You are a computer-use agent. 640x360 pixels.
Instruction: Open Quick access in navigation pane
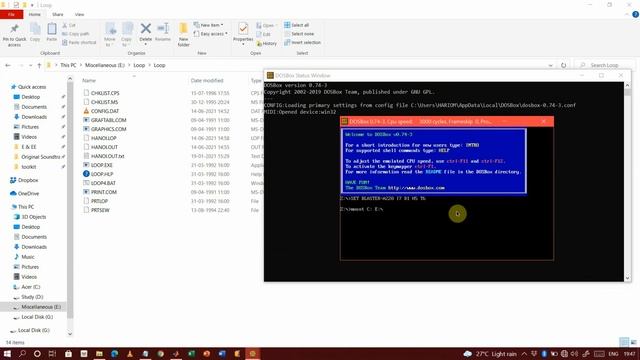tap(31, 87)
